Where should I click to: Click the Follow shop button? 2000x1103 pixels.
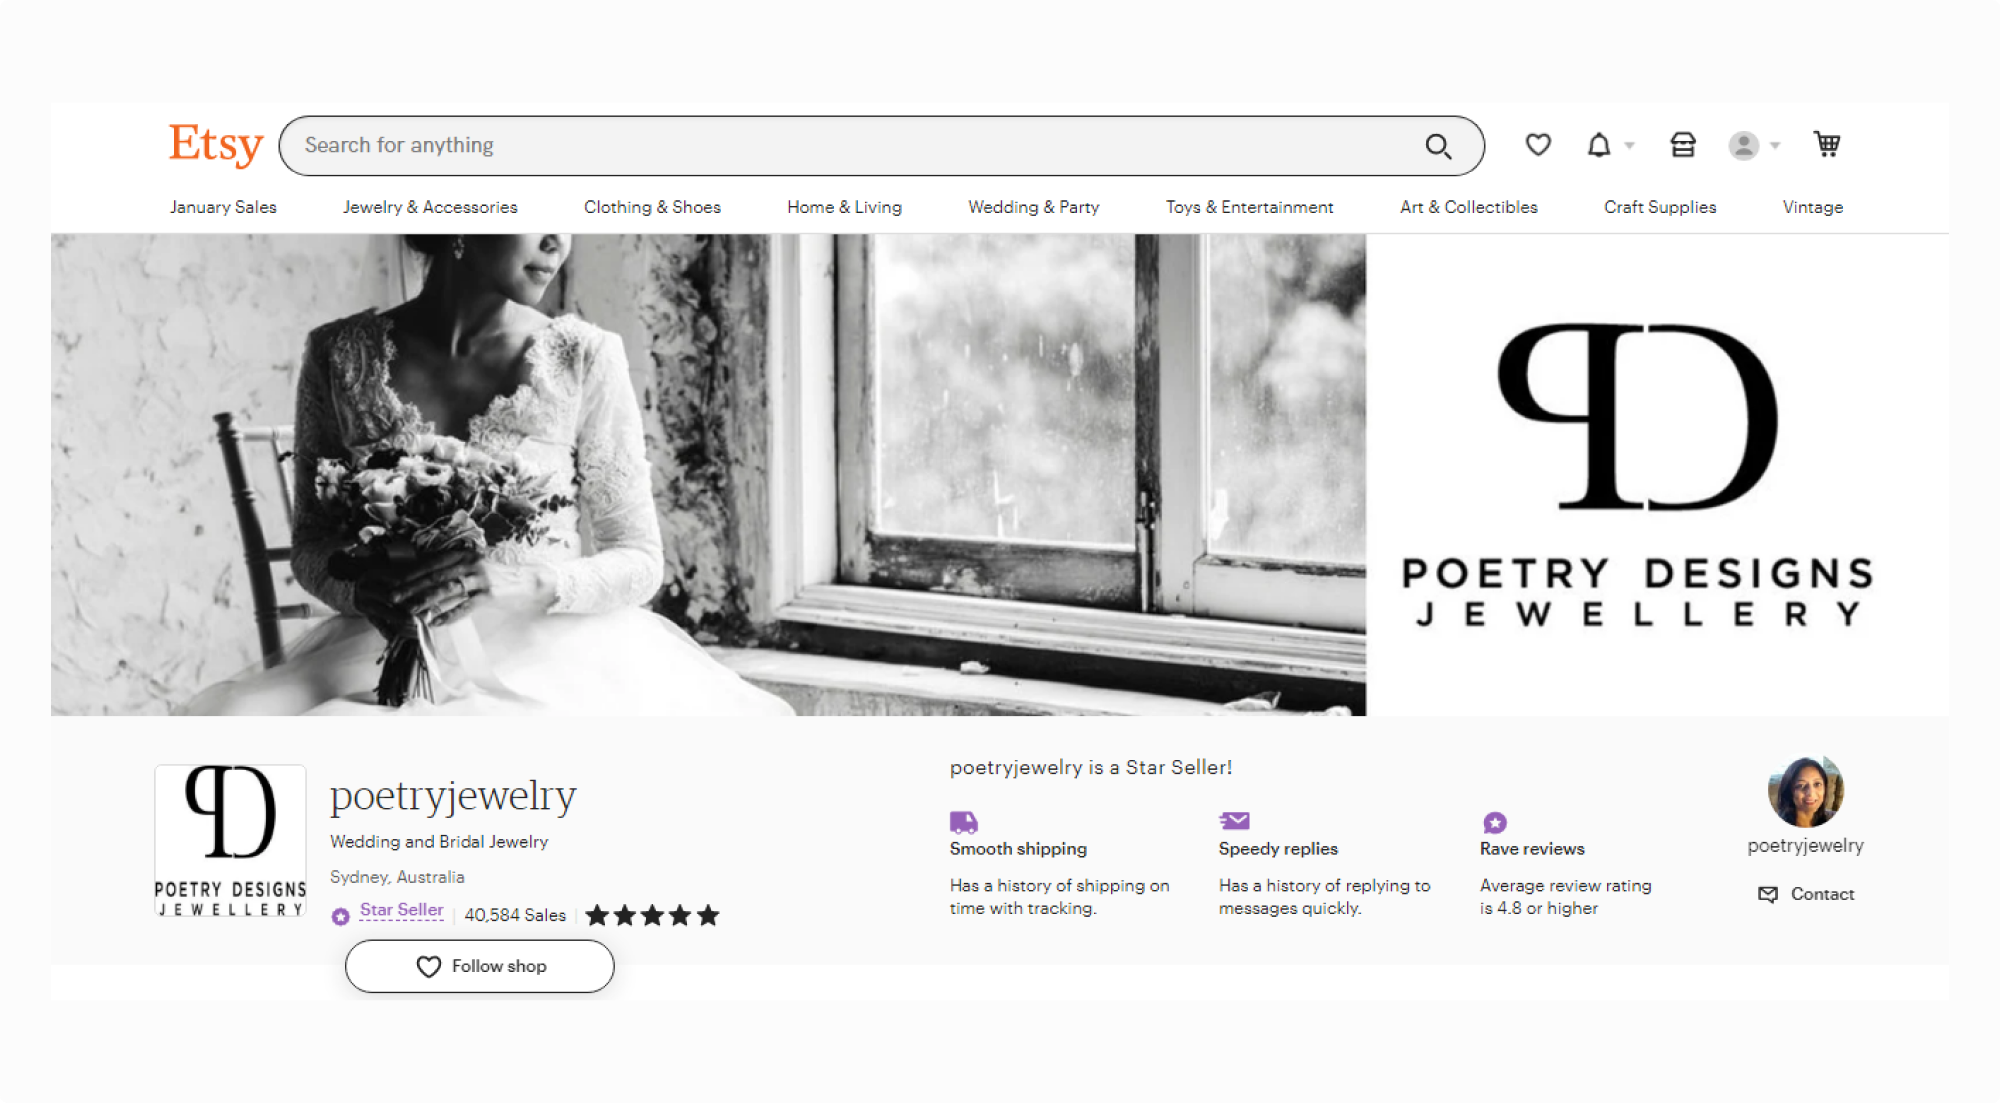(480, 966)
